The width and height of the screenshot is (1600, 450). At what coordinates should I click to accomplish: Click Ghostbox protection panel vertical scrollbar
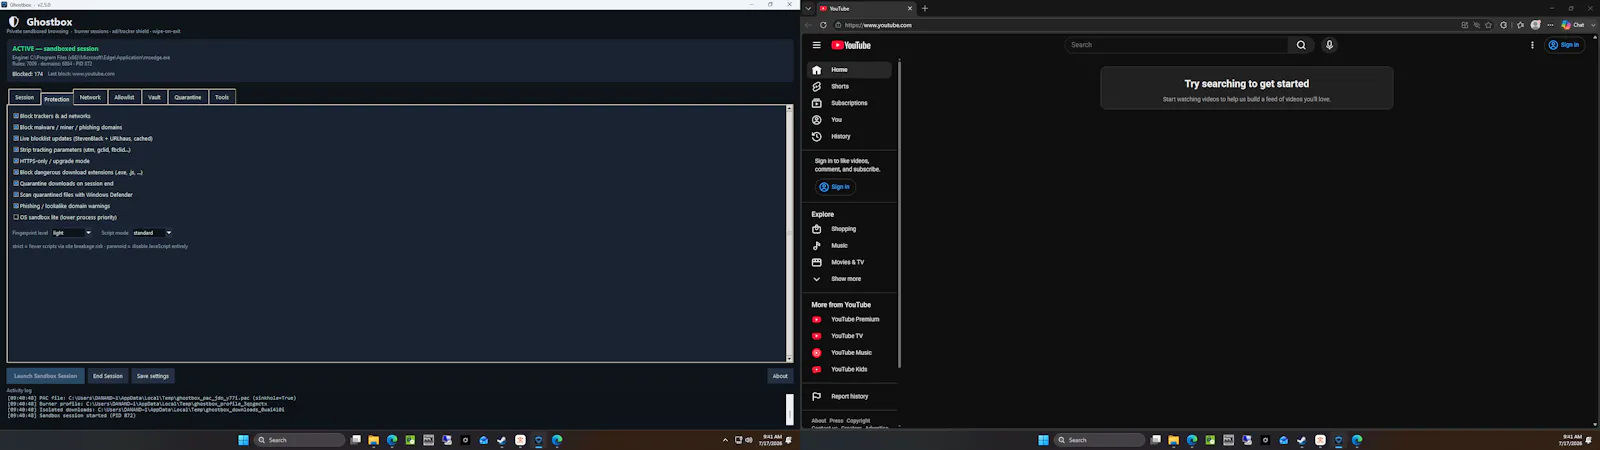(789, 233)
